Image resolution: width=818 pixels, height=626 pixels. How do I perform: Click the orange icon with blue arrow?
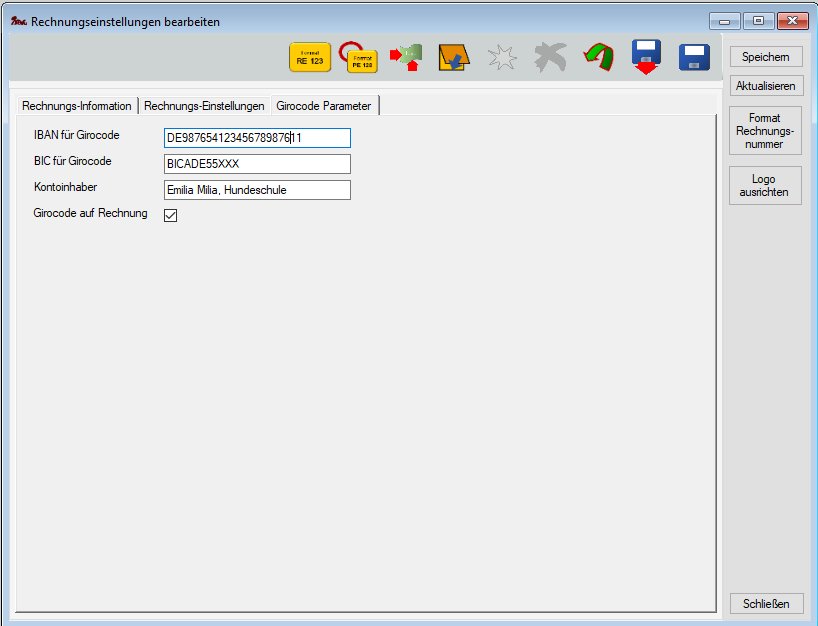(454, 58)
